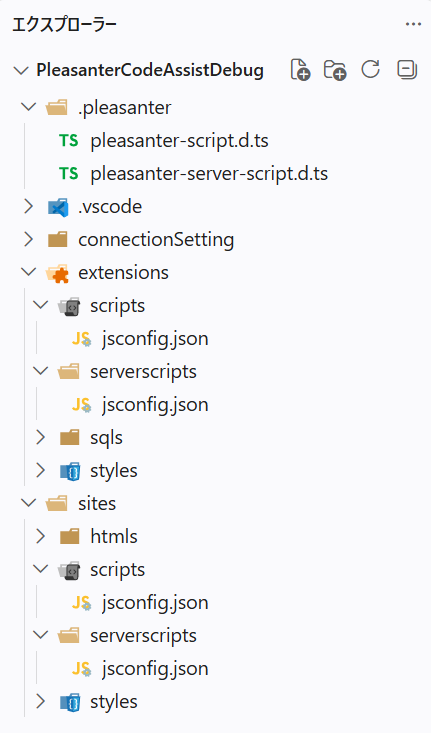Select the styles label under sites
431x733 pixels.
pos(114,703)
